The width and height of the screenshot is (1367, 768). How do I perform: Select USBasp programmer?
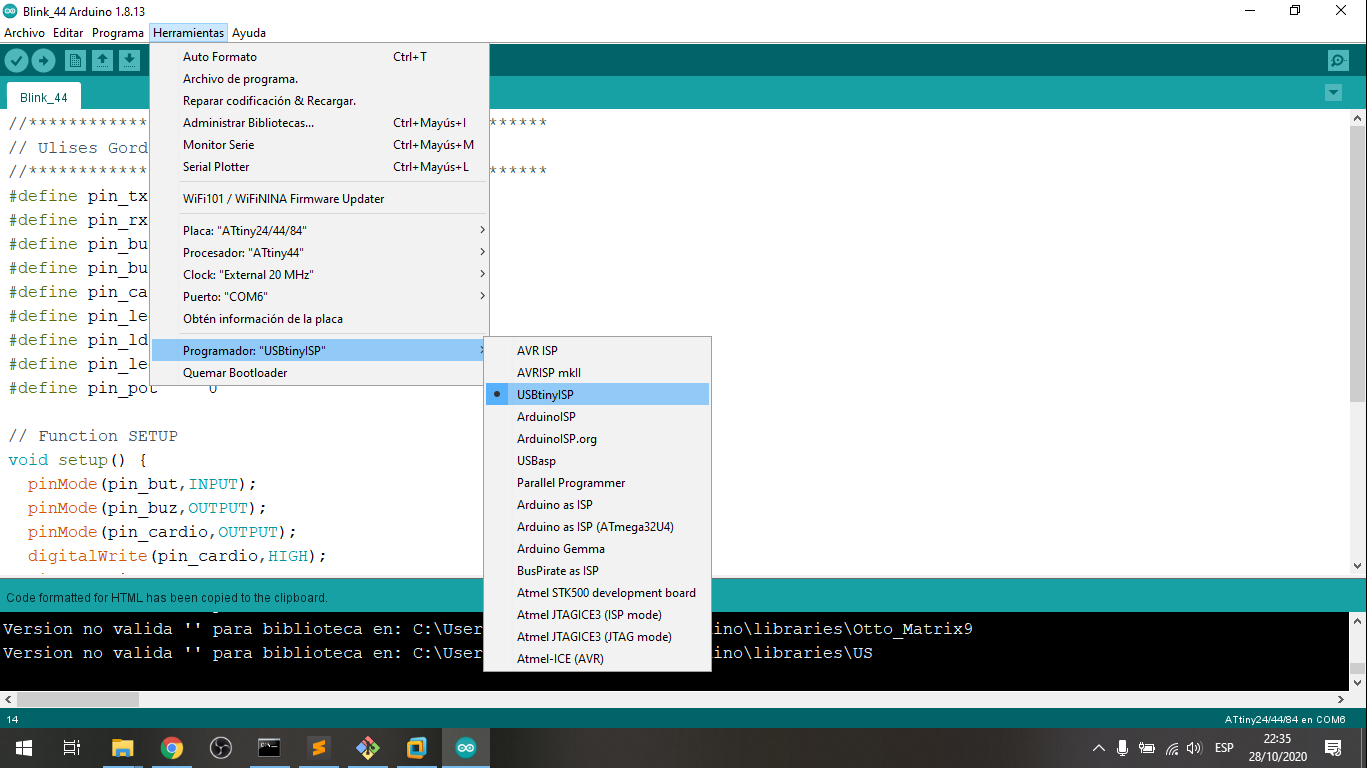(597, 461)
